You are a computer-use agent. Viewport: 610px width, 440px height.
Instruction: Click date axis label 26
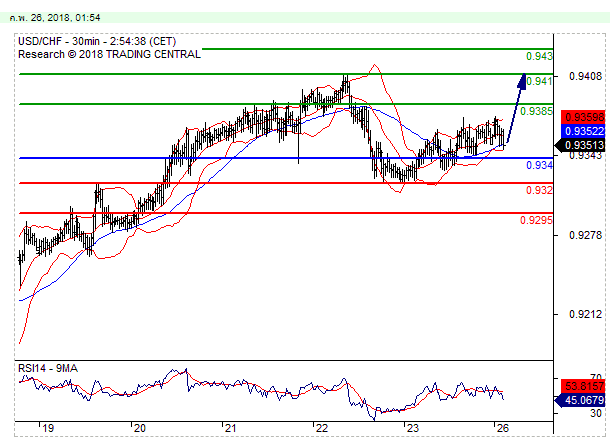coord(503,428)
